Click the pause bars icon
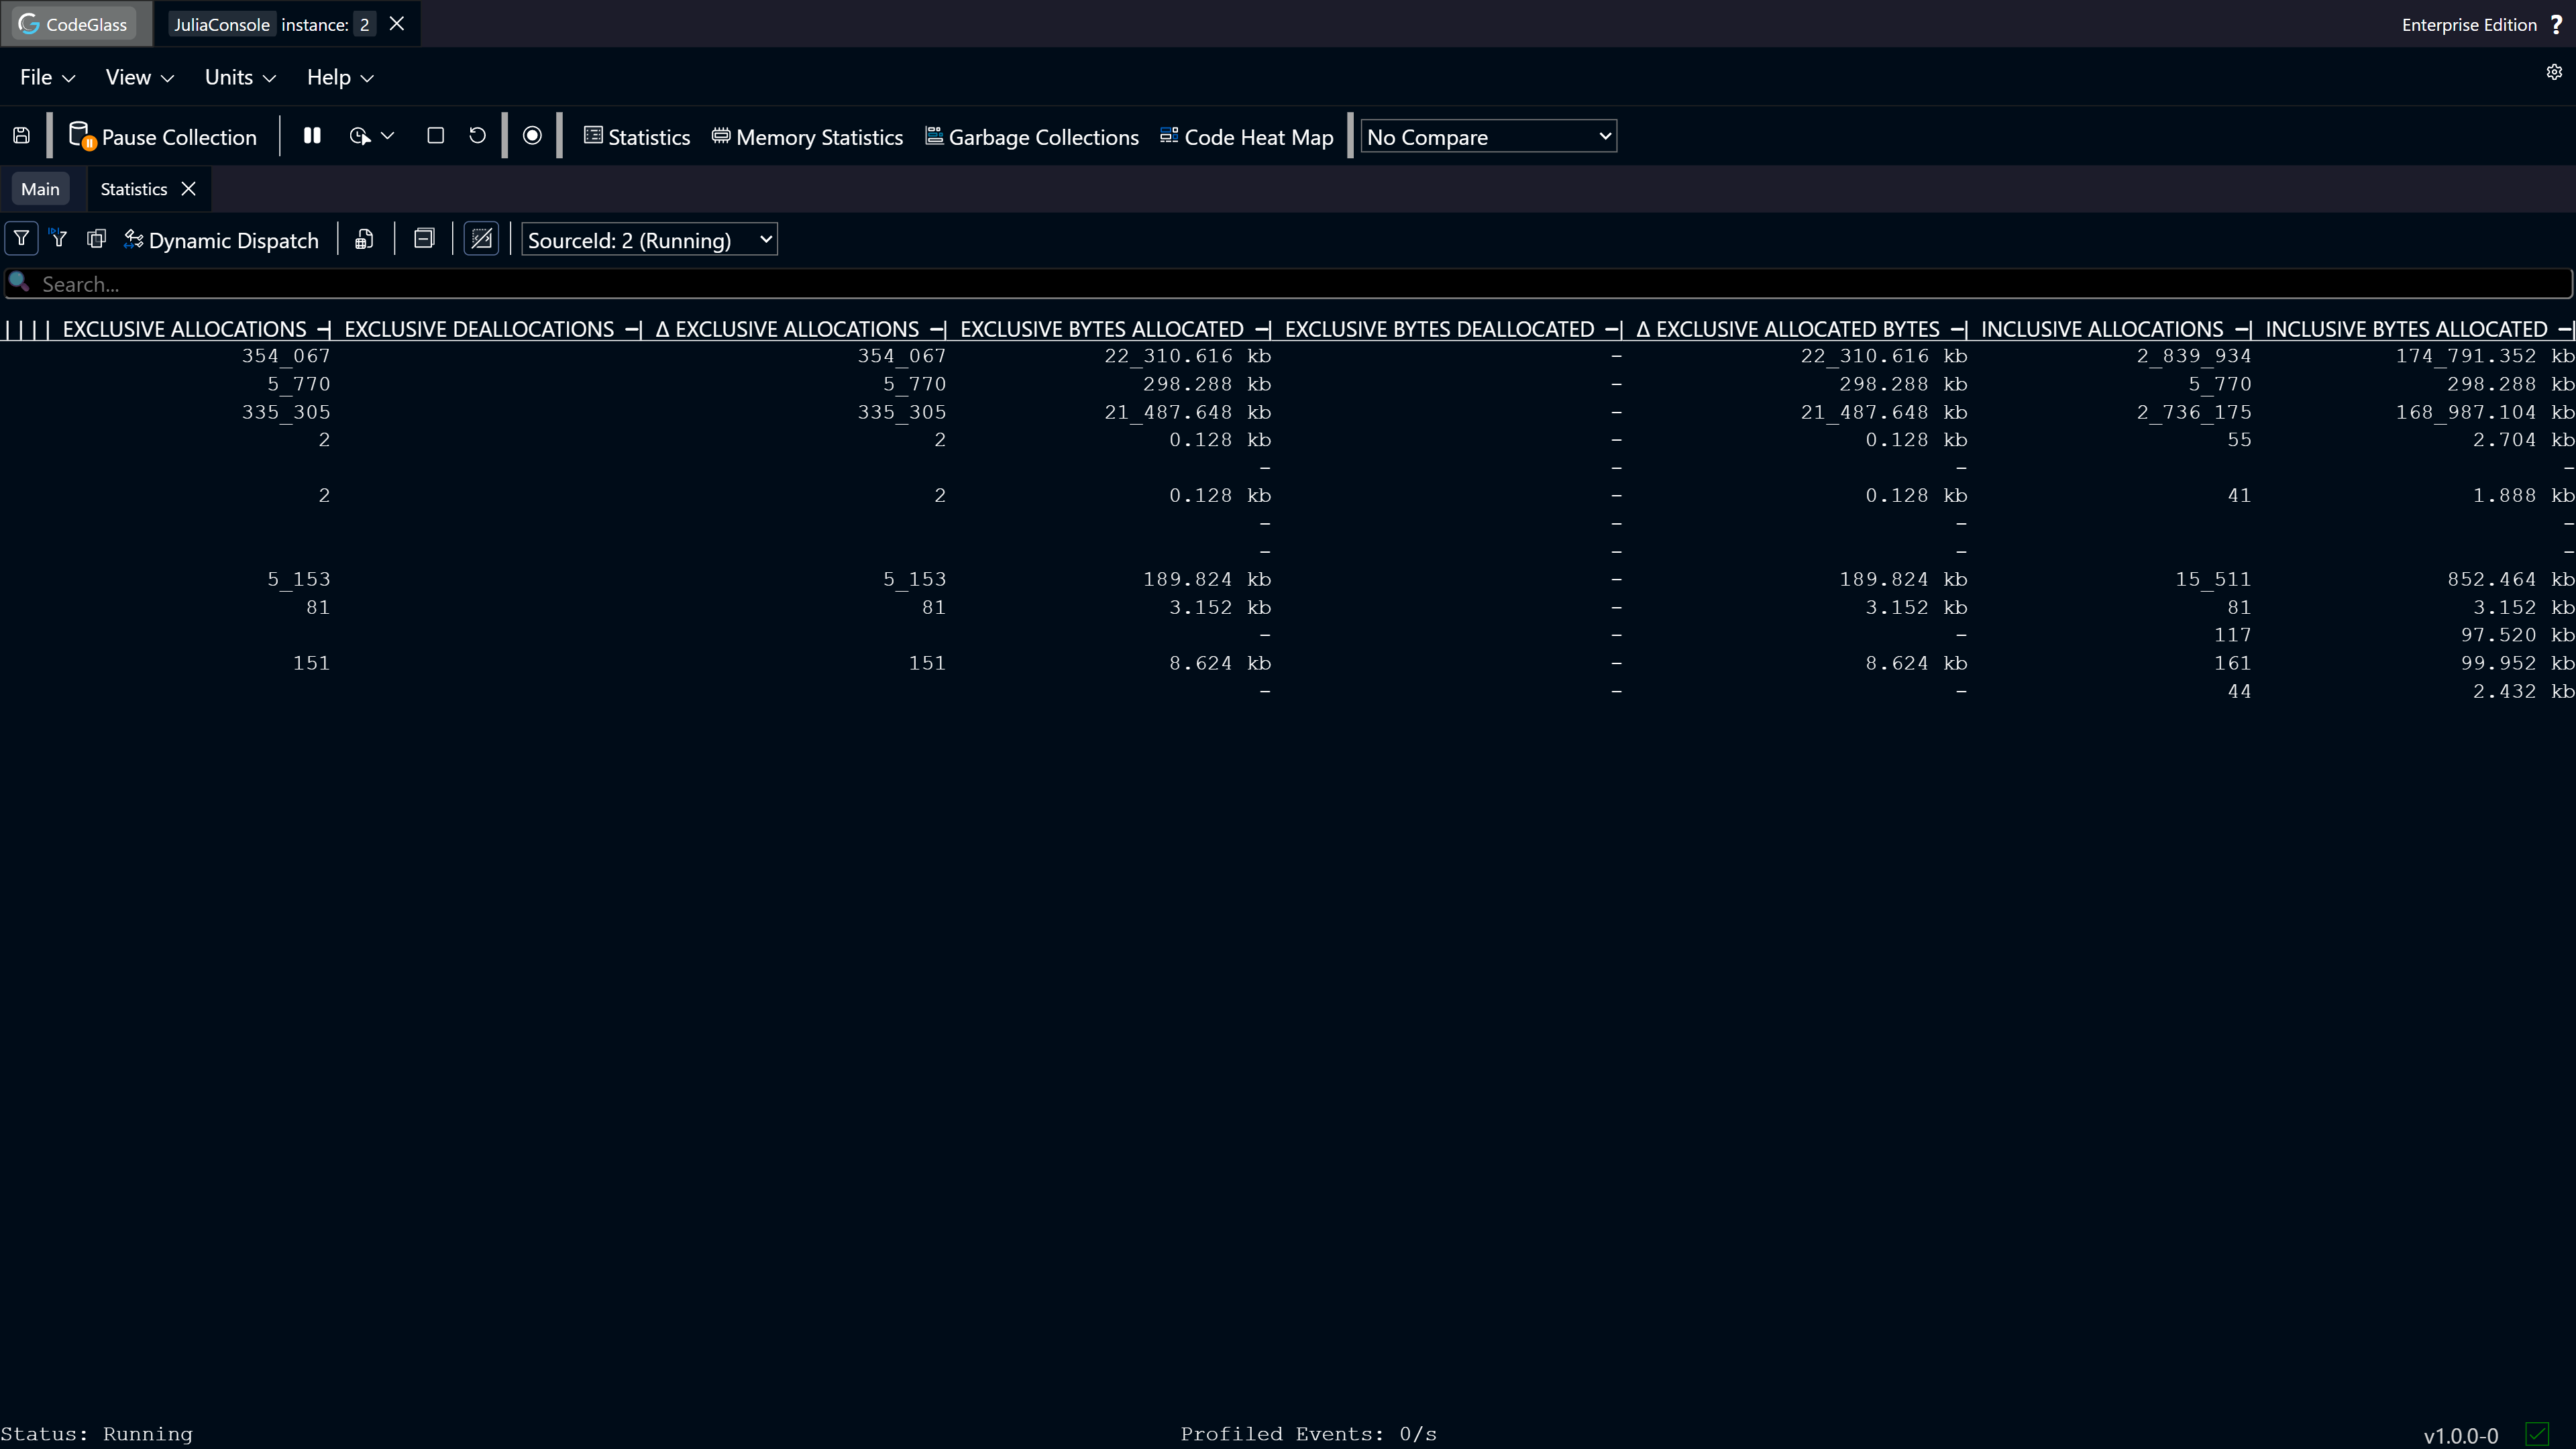2576x1449 pixels. 312,136
